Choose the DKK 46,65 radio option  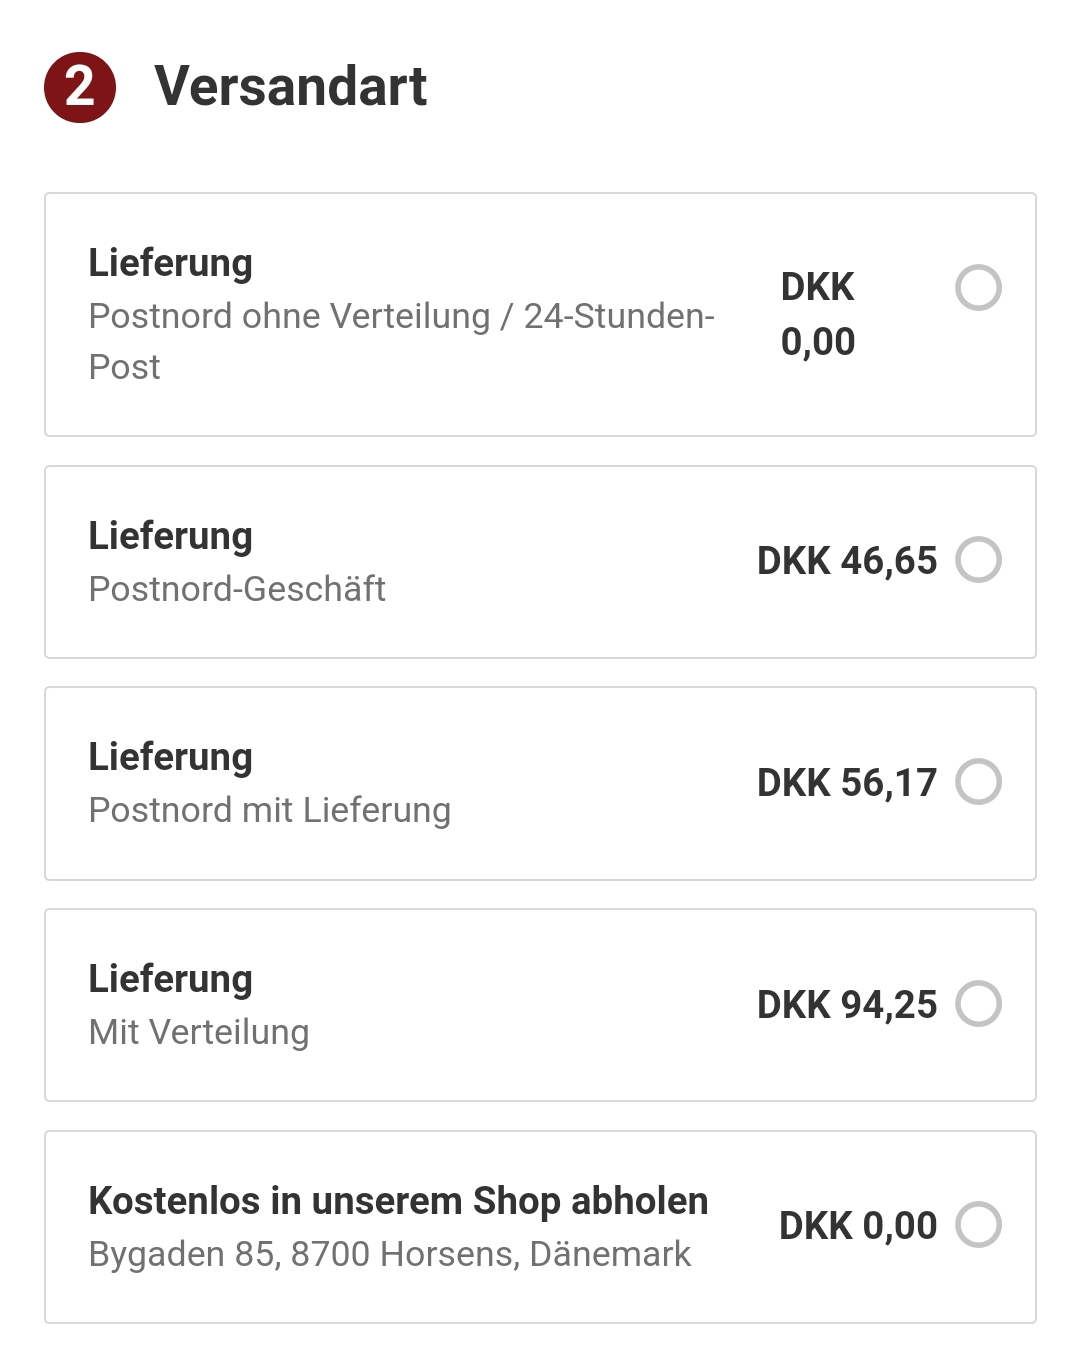coord(978,560)
